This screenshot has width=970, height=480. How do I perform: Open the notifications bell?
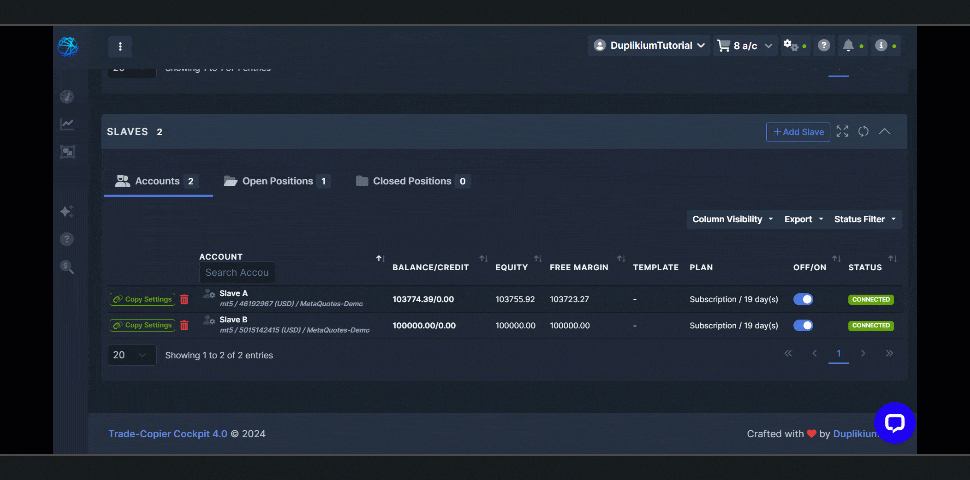[x=848, y=45]
